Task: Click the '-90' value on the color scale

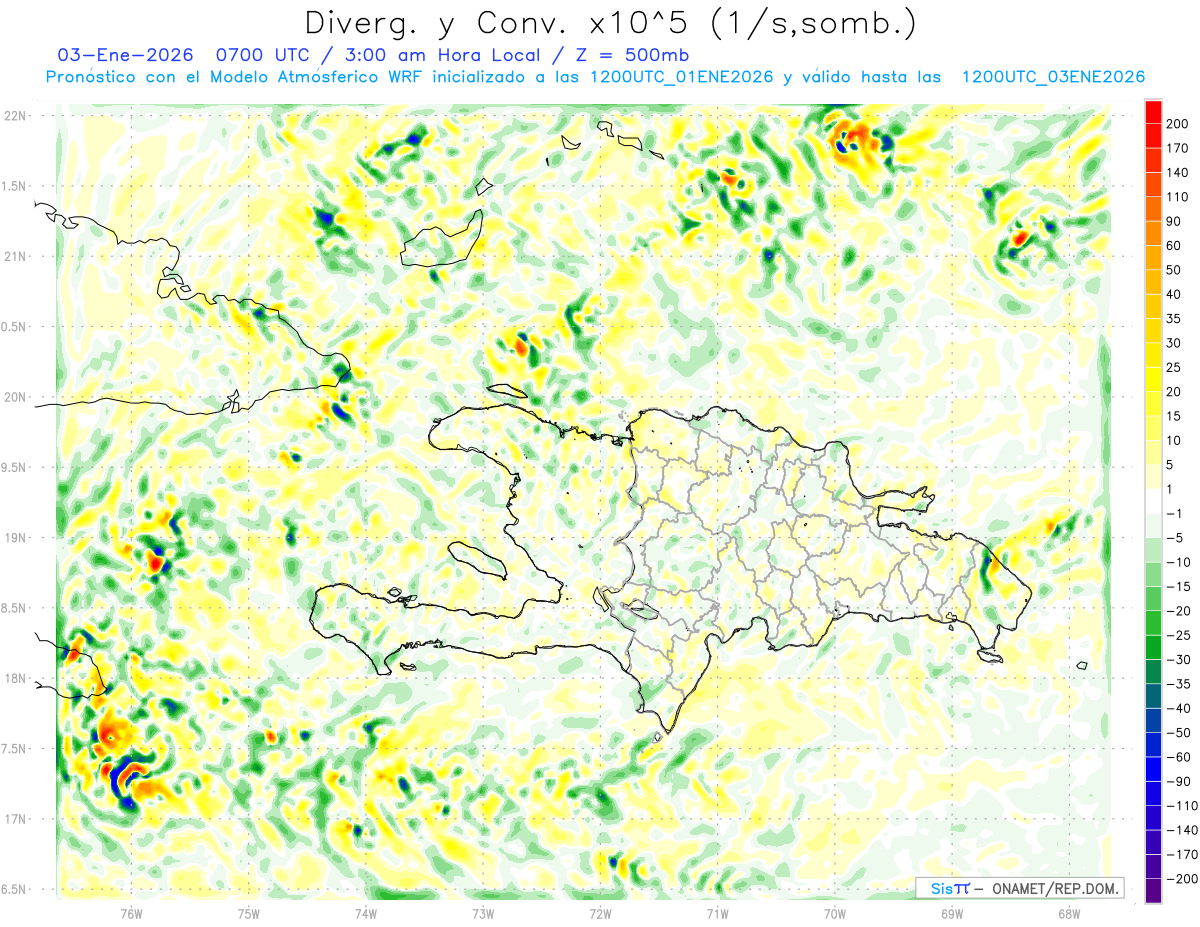Action: [x=1179, y=781]
